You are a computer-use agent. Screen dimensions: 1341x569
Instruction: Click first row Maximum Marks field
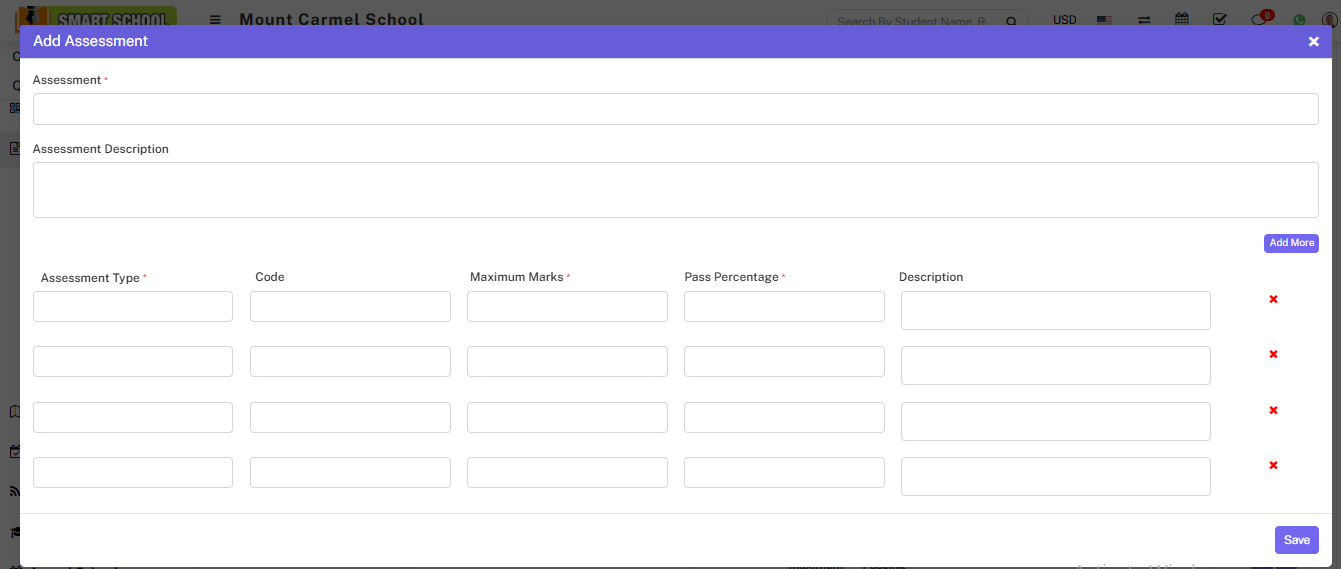(x=567, y=306)
